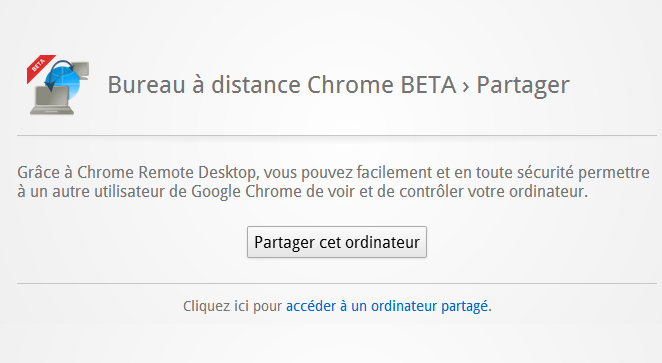Click the Chrome Remote Desktop app logo
Screen dimensions: 662x363
(58, 85)
